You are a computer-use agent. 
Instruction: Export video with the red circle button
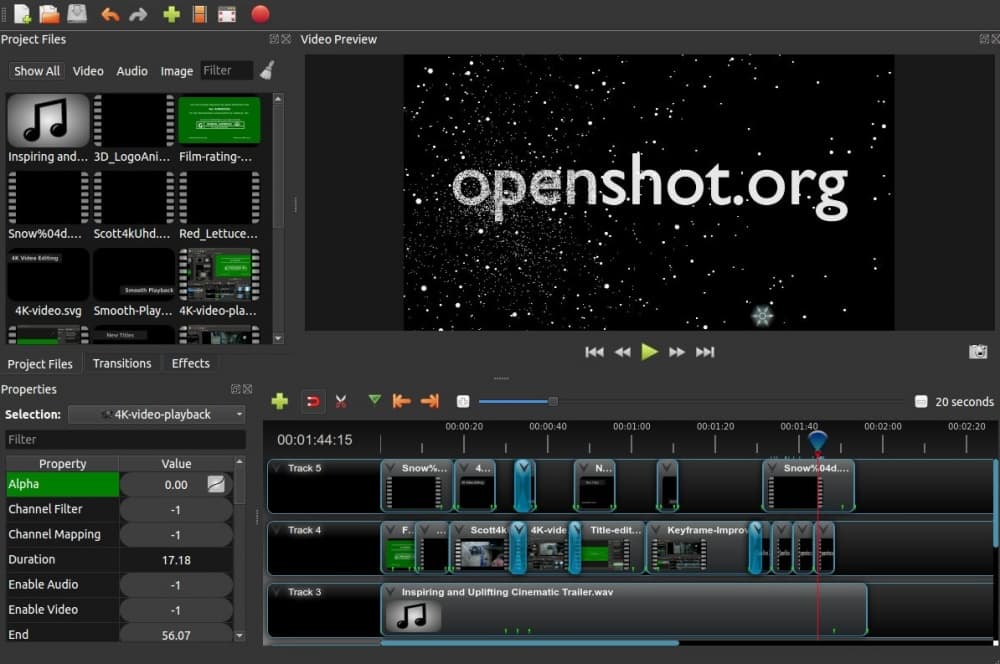[x=260, y=13]
